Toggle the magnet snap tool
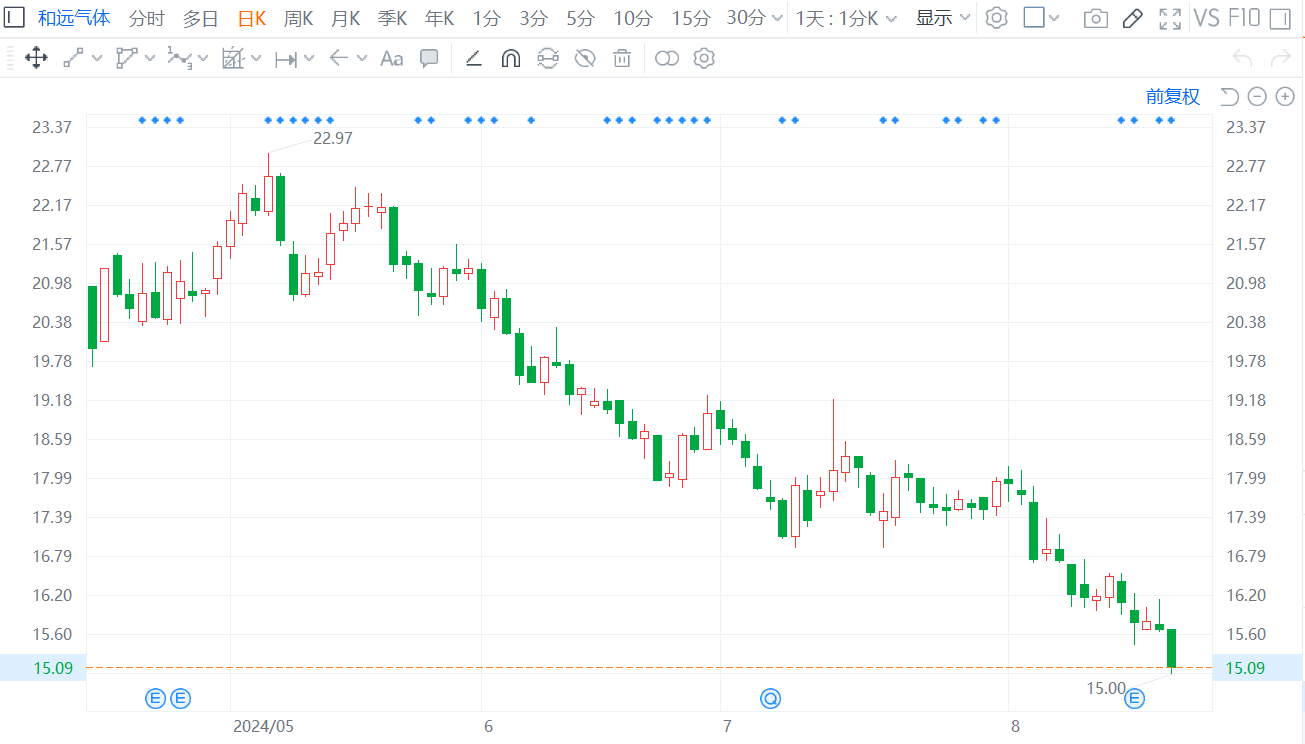Image resolution: width=1305 pixels, height=744 pixels. (510, 58)
